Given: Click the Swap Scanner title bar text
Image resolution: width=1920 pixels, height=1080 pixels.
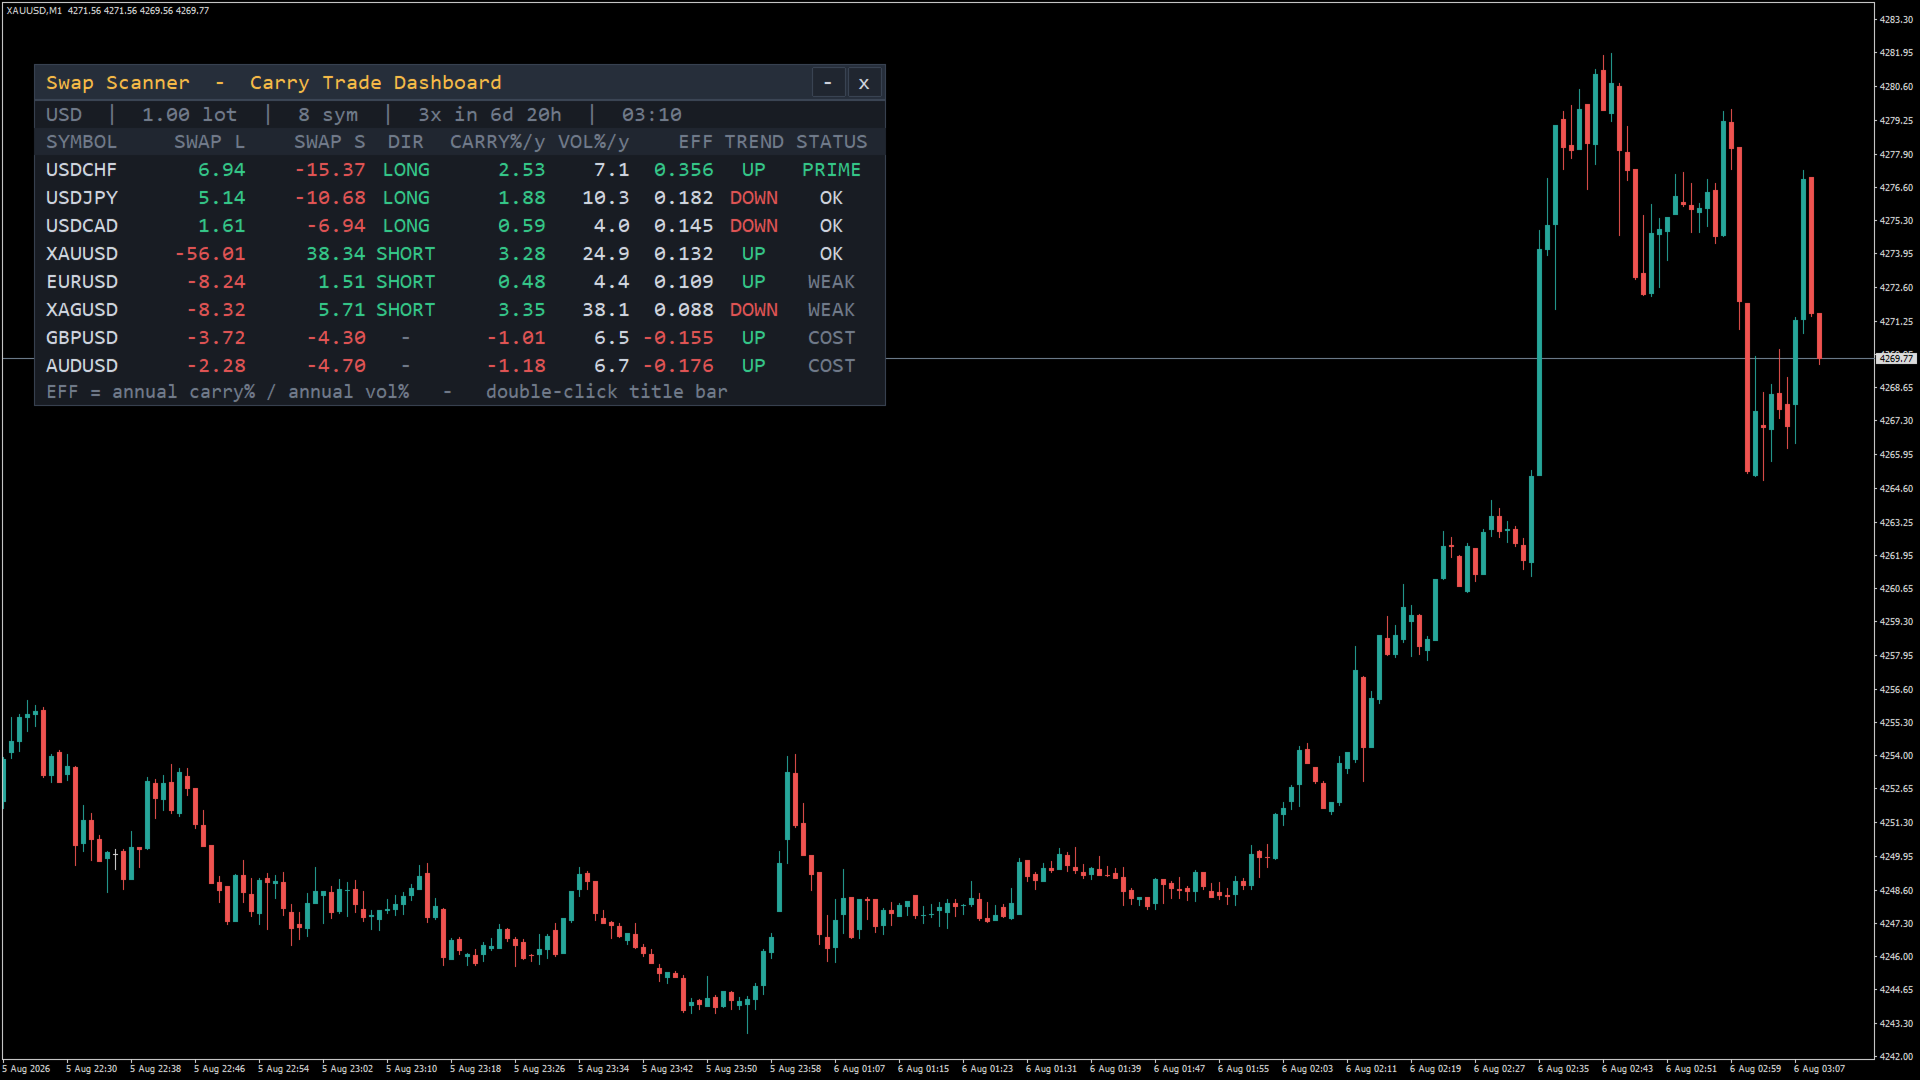Looking at the screenshot, I should pyautogui.click(x=274, y=83).
